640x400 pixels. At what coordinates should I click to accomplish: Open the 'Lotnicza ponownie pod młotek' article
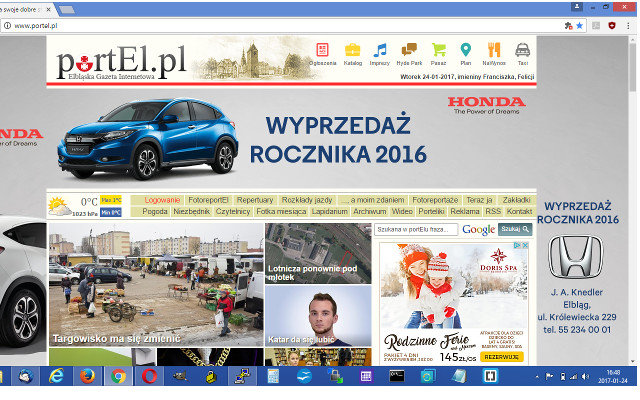(318, 253)
